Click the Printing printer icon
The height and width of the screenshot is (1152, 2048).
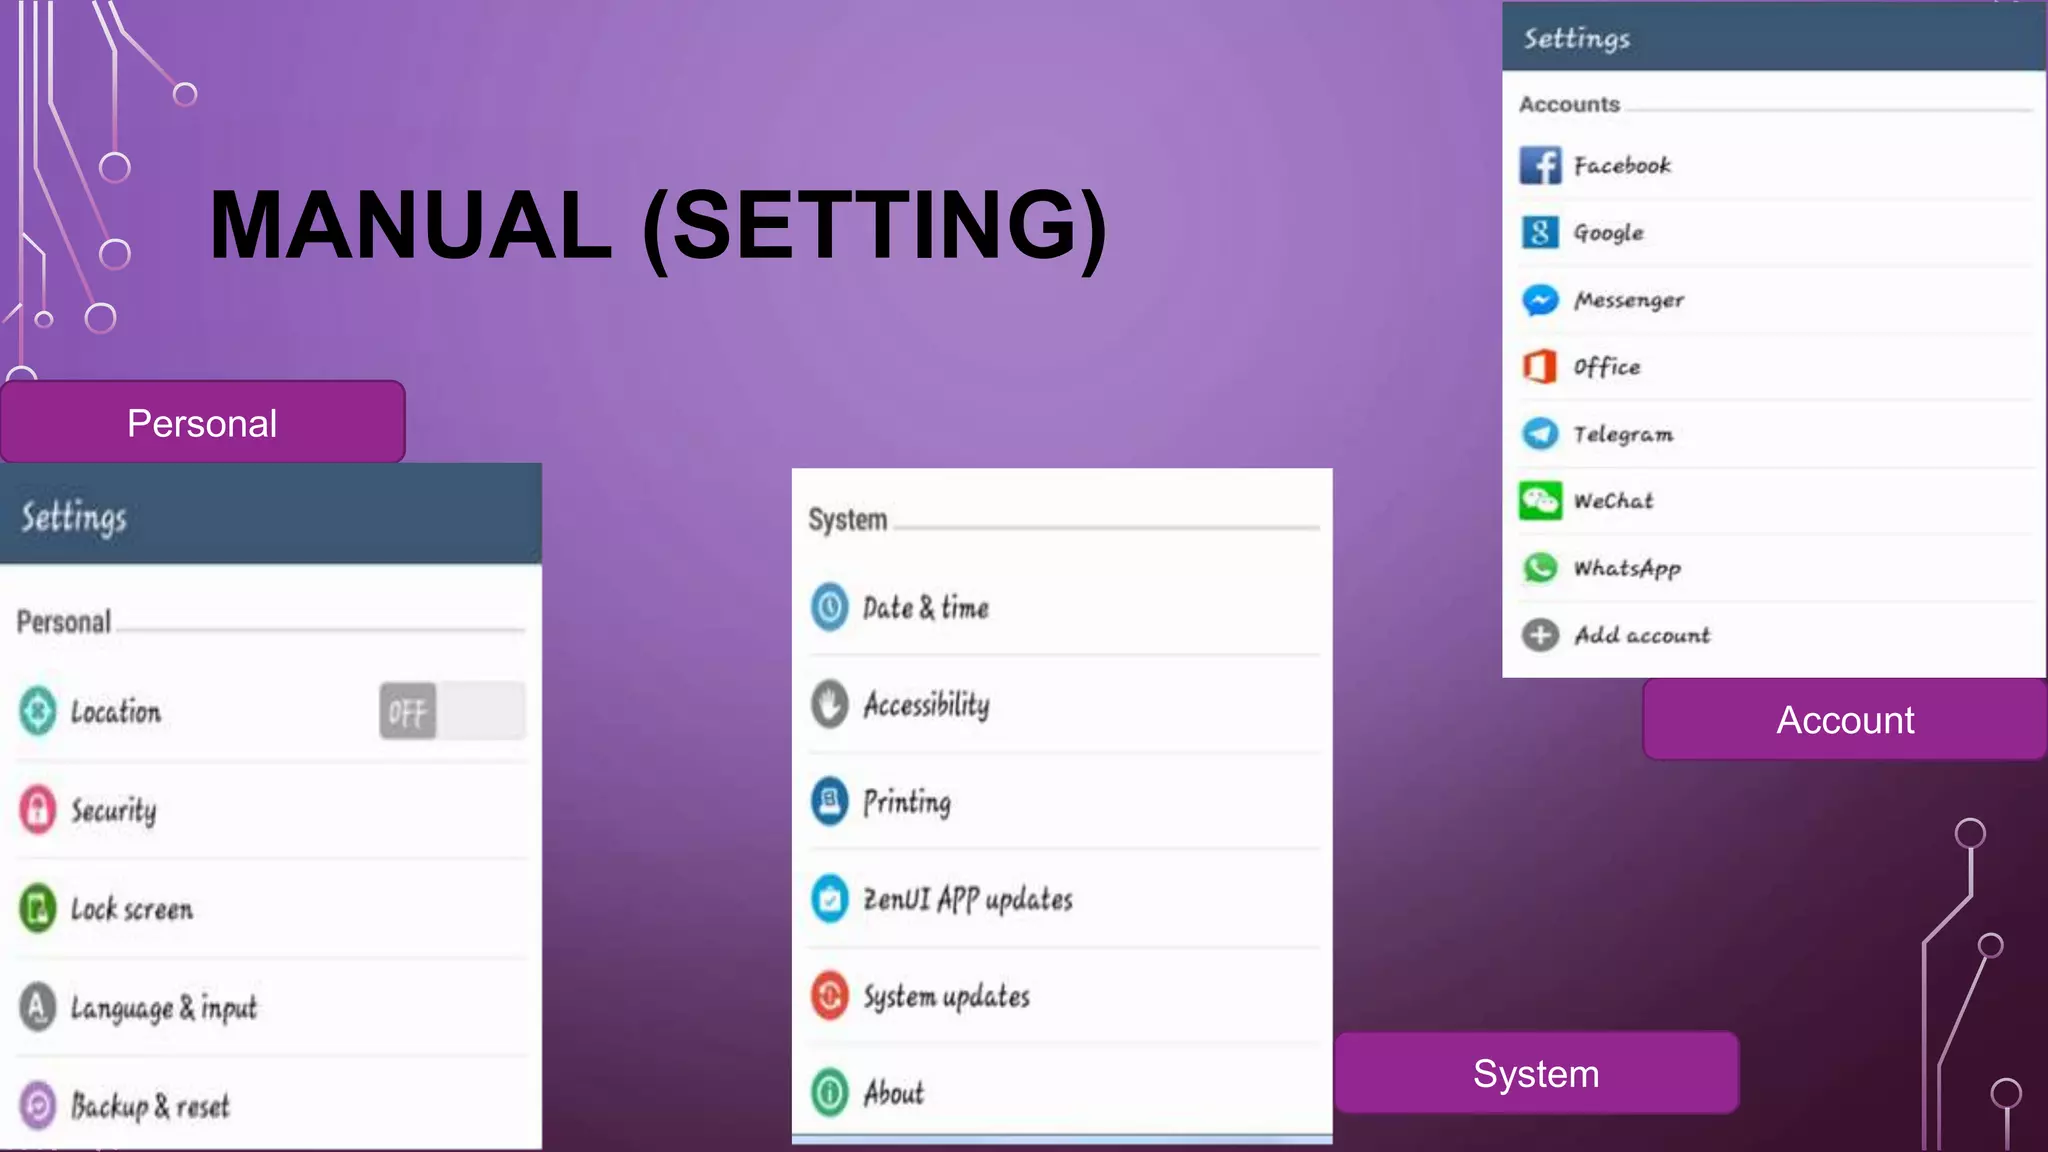coord(829,801)
